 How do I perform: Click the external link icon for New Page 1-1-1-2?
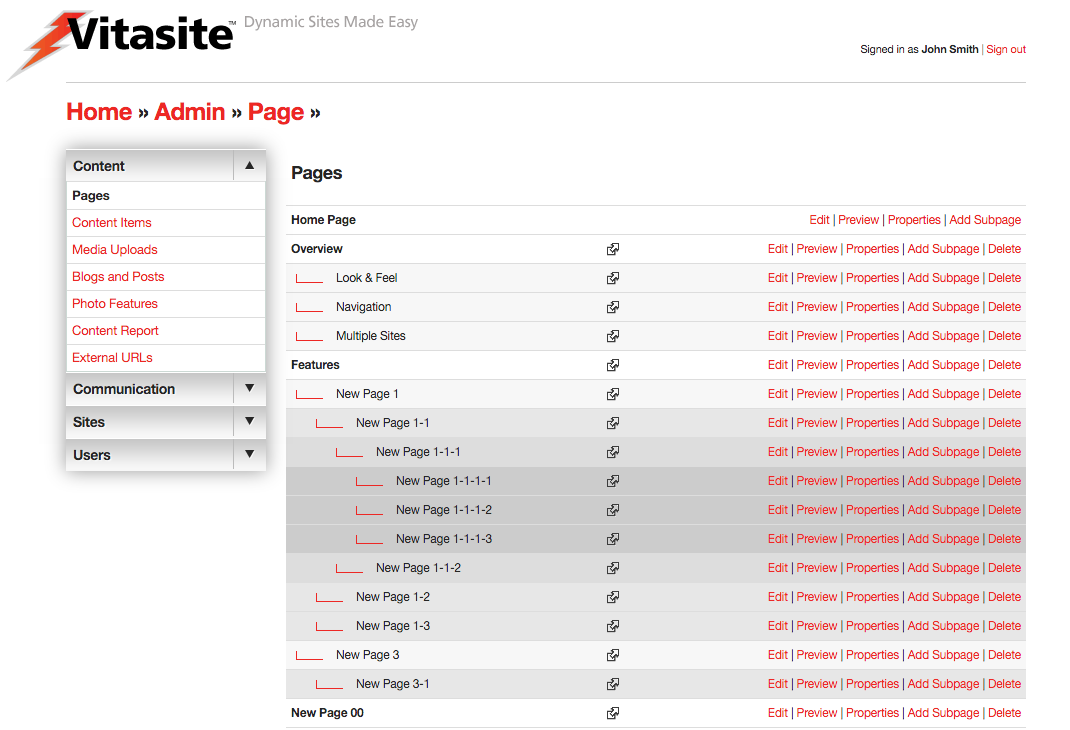click(613, 510)
